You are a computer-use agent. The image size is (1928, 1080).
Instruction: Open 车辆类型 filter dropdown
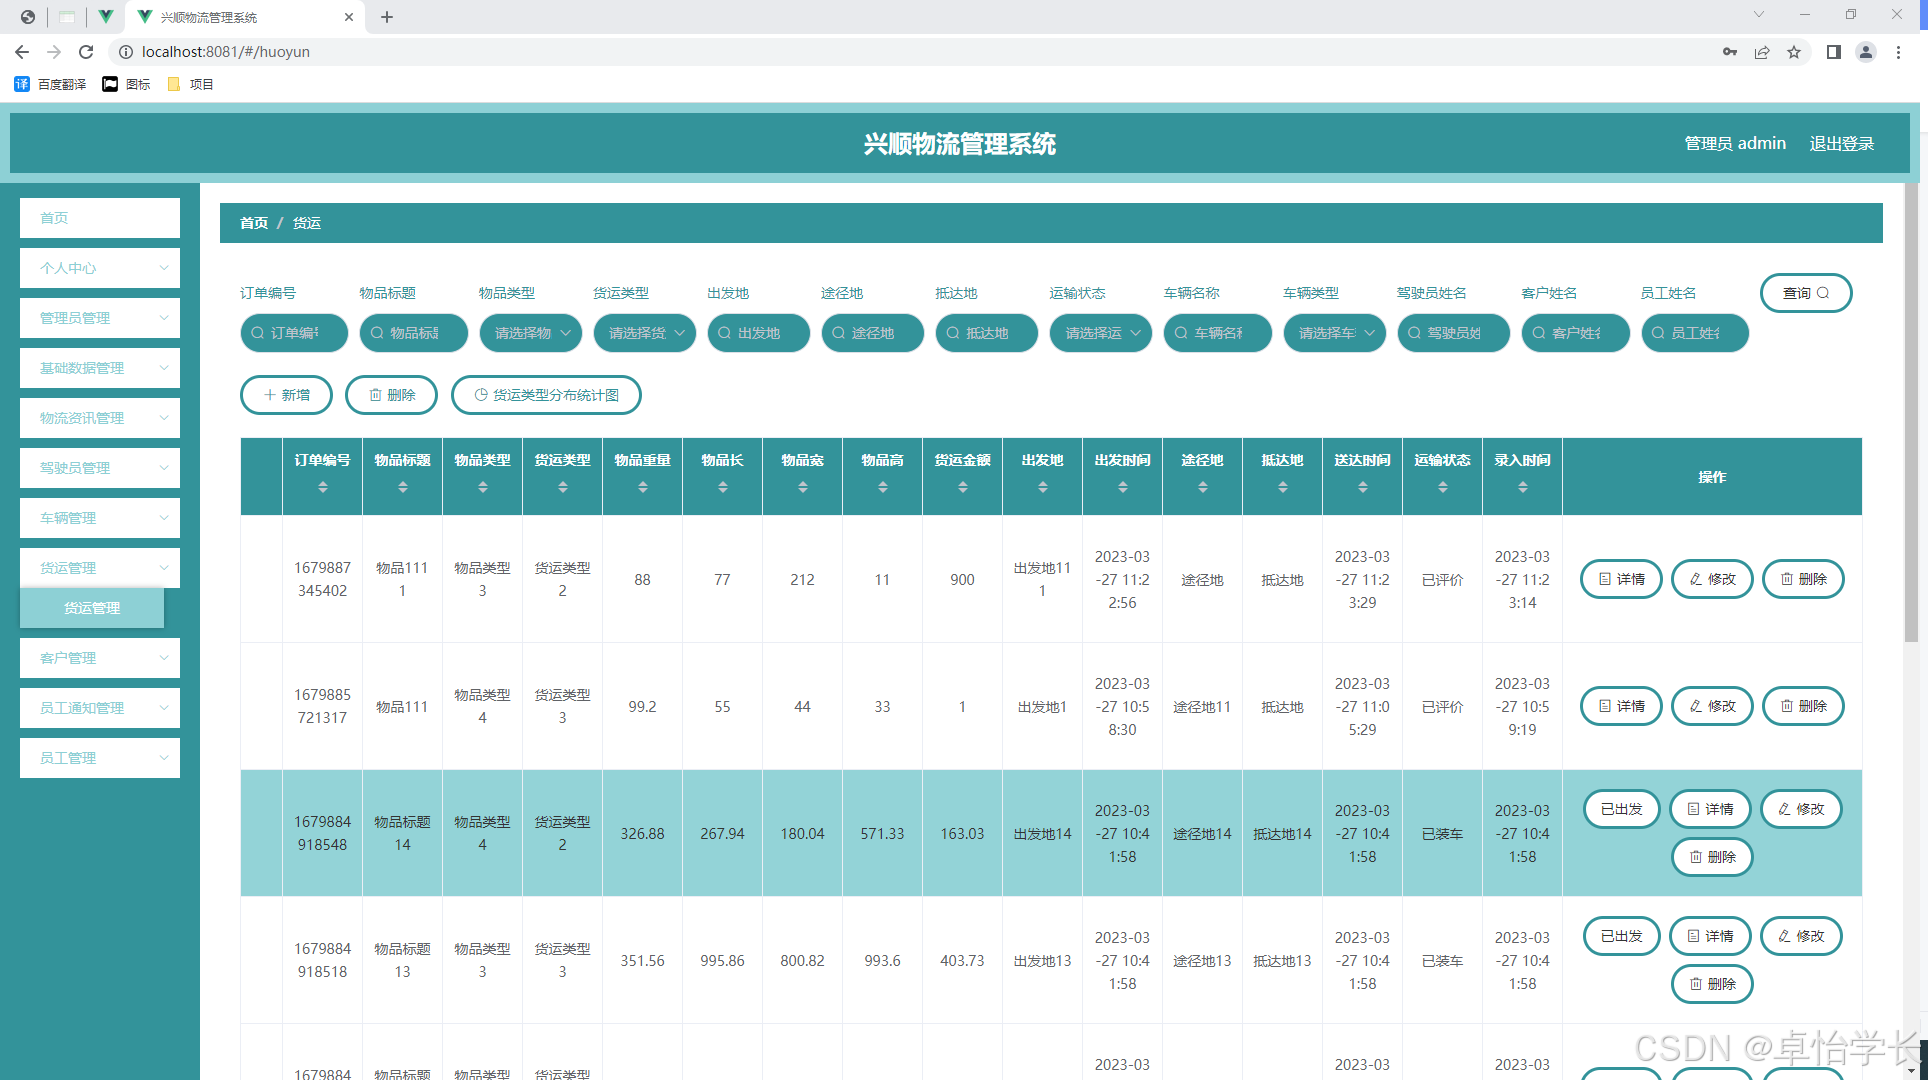click(x=1334, y=333)
